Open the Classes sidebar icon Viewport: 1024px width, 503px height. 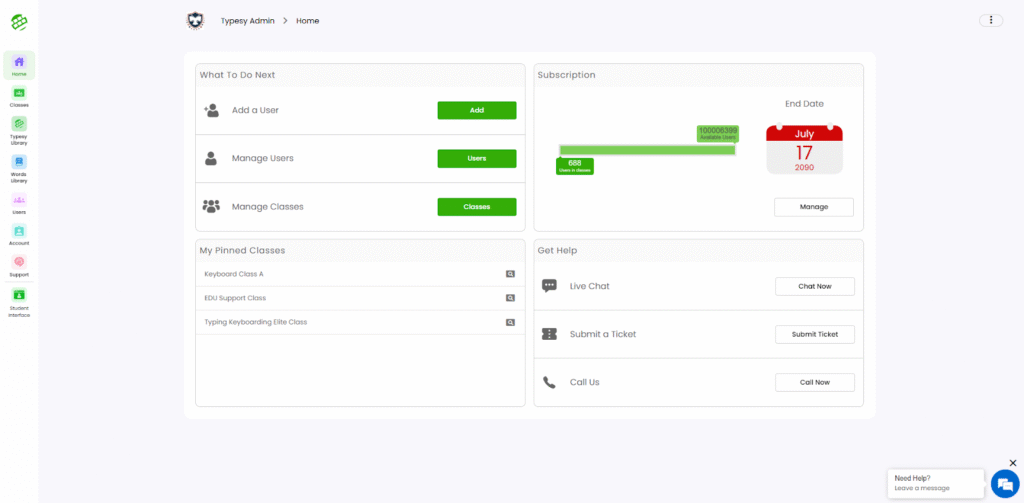(x=19, y=94)
